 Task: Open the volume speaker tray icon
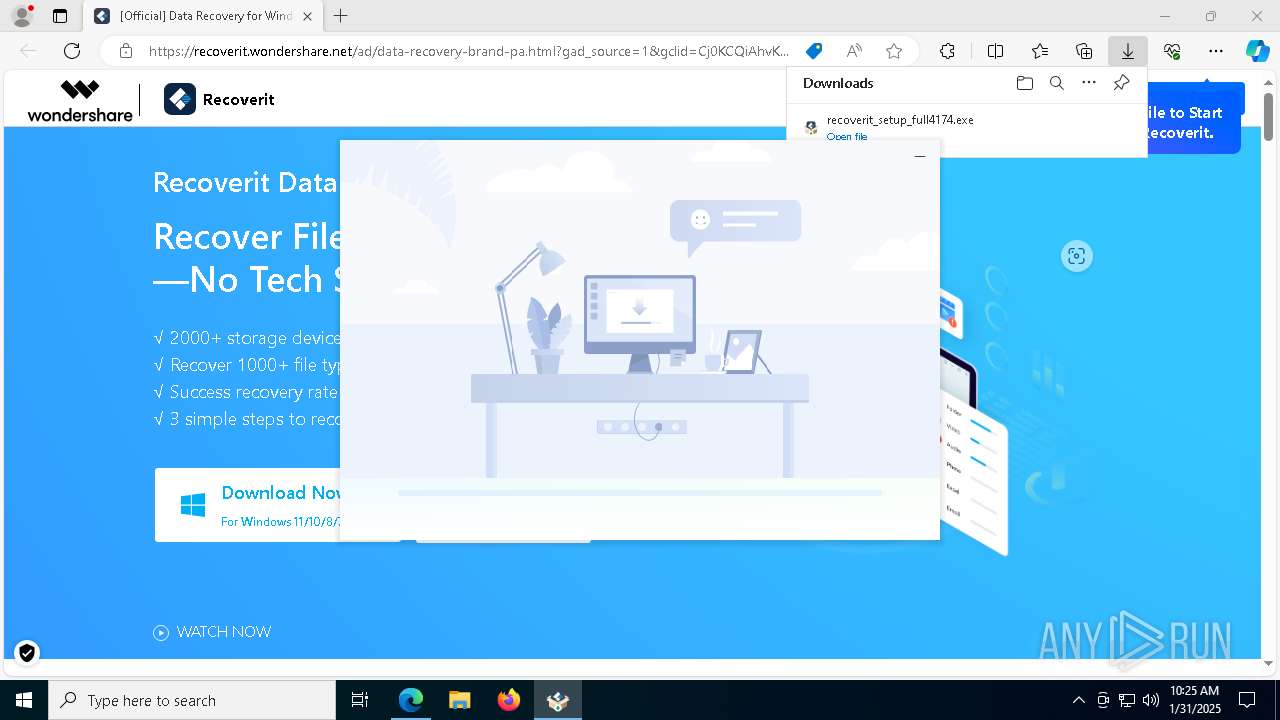1151,700
